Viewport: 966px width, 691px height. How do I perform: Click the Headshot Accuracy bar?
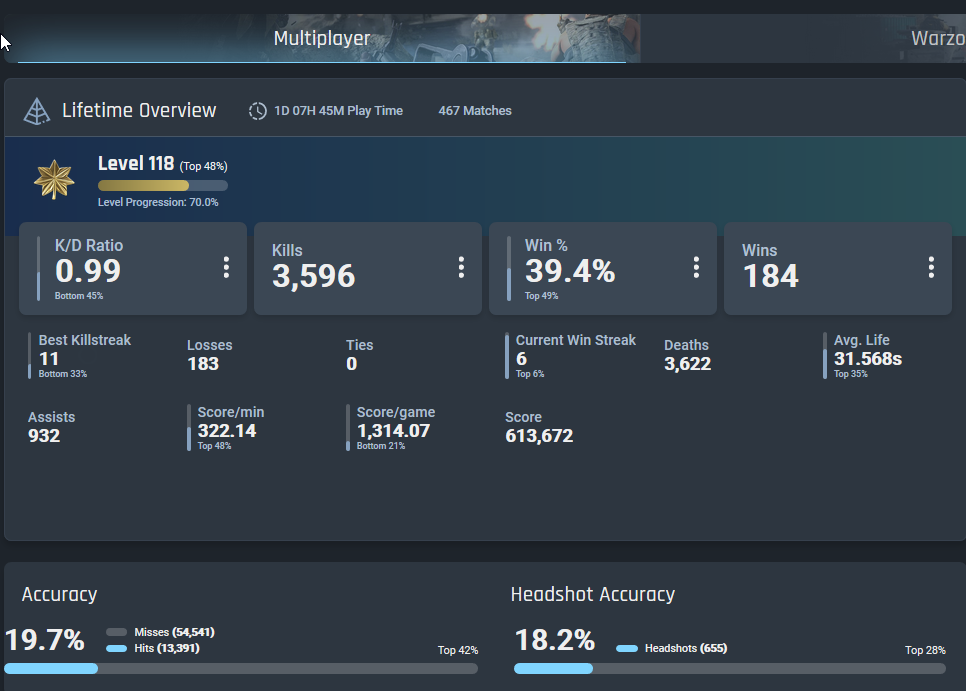(730, 669)
